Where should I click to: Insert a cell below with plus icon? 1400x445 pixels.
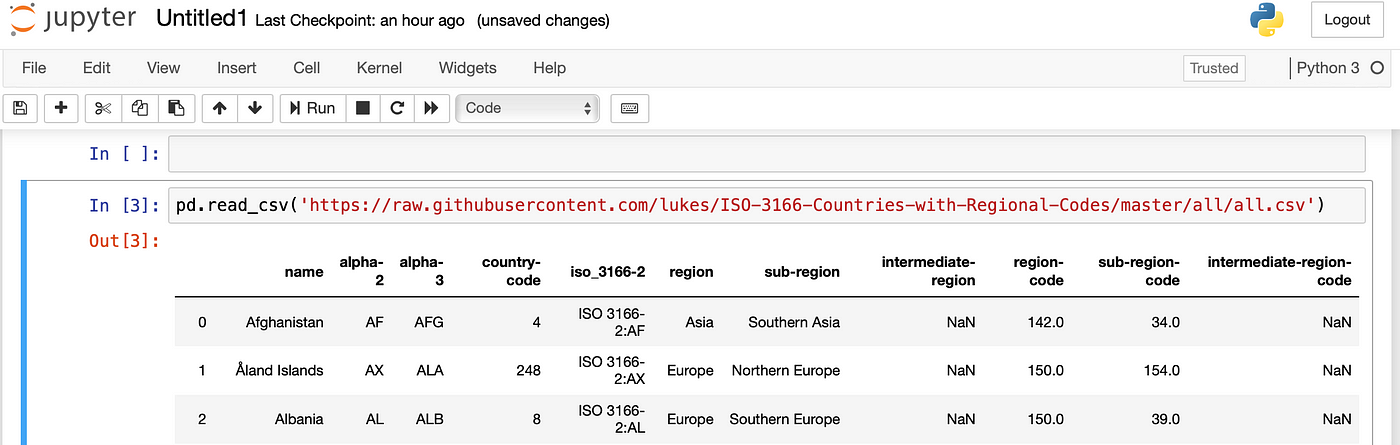click(x=61, y=108)
